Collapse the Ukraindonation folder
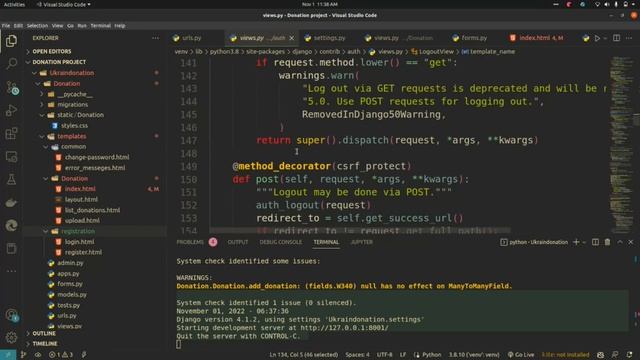This screenshot has height=360, width=640. [x=71, y=73]
